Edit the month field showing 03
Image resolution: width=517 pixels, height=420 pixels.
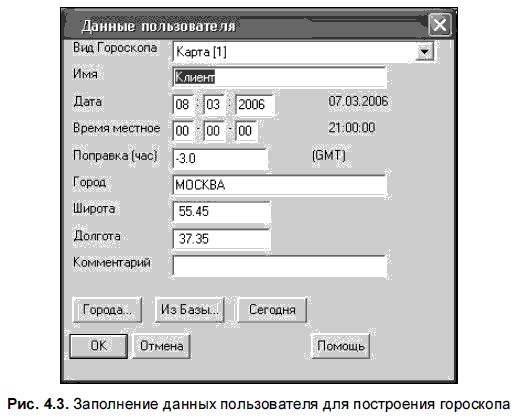(x=213, y=104)
